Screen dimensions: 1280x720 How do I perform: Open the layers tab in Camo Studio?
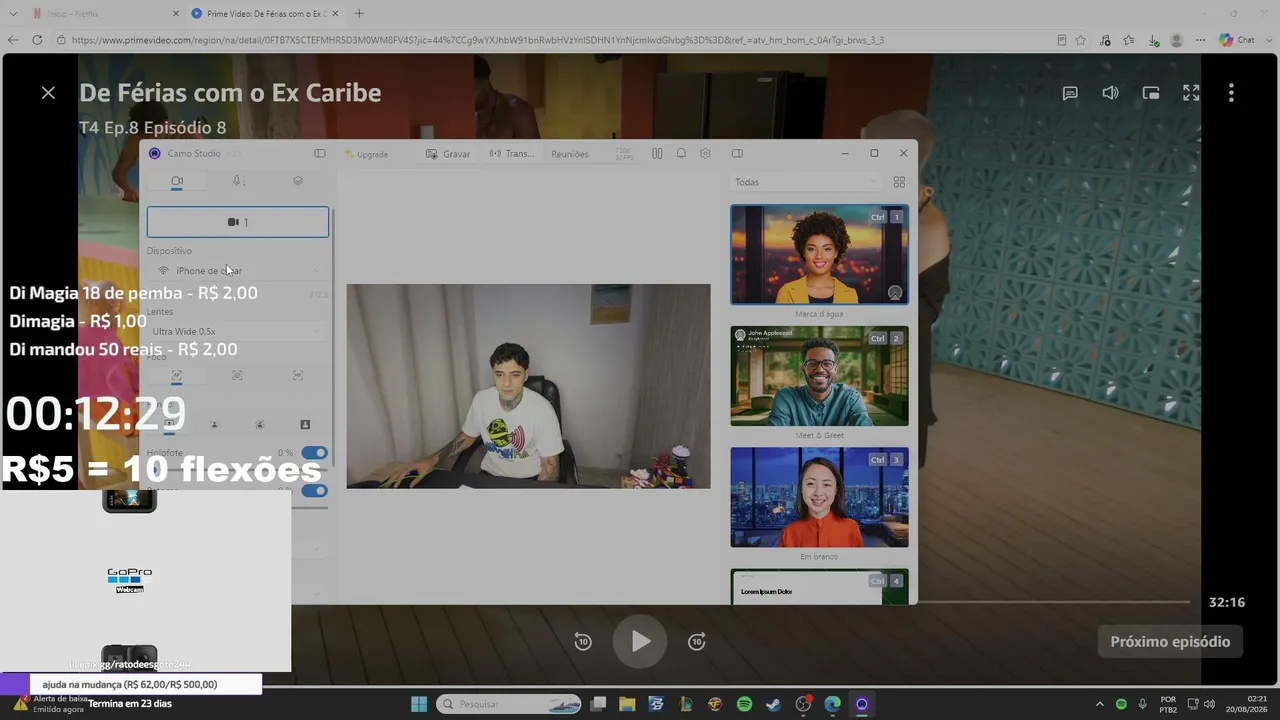click(x=297, y=181)
